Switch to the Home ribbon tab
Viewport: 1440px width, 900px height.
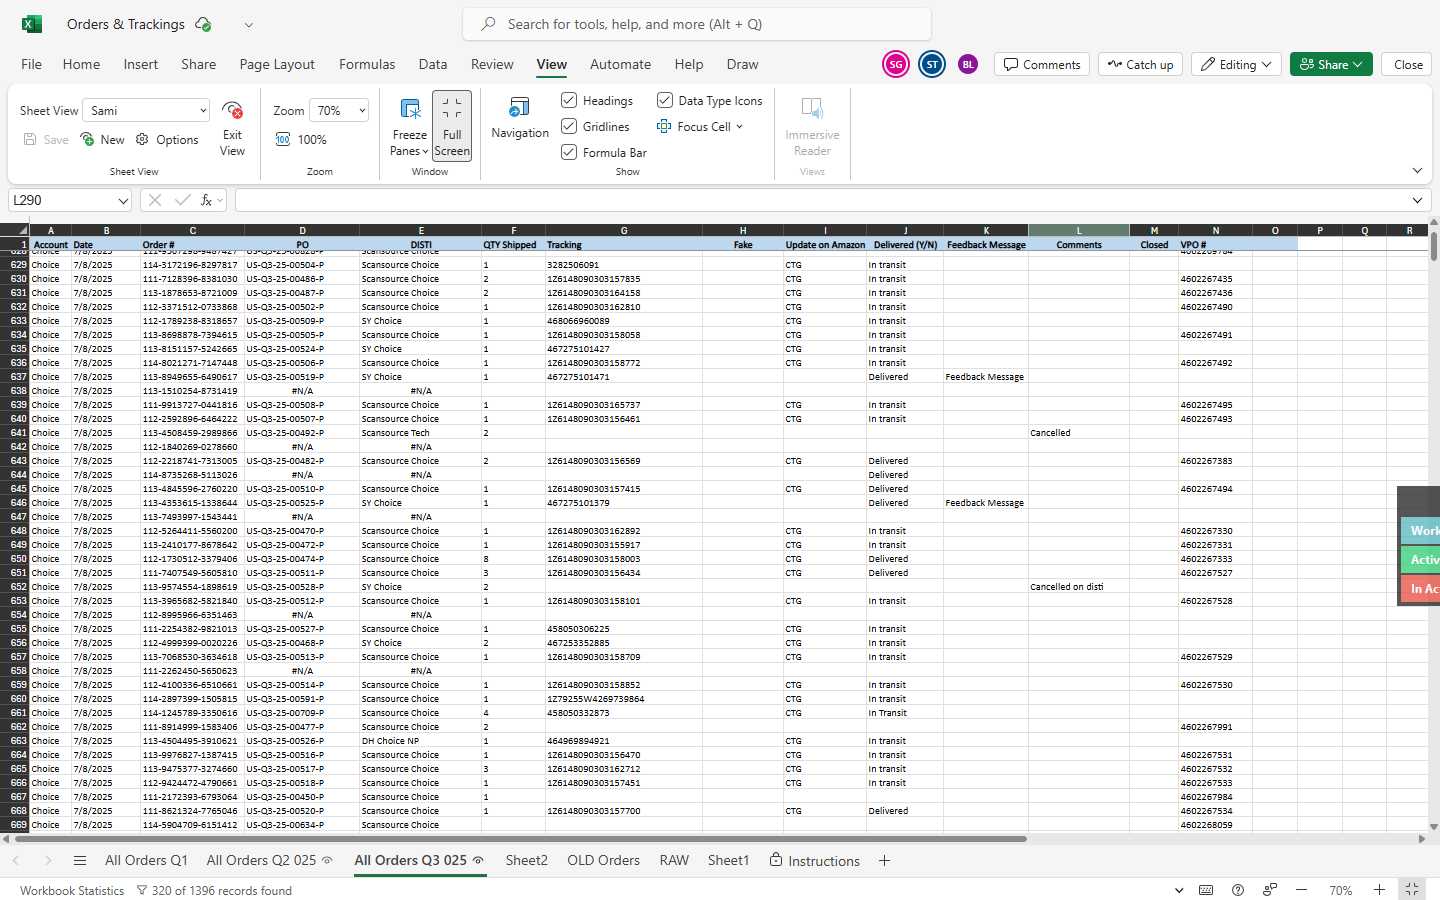pyautogui.click(x=81, y=64)
